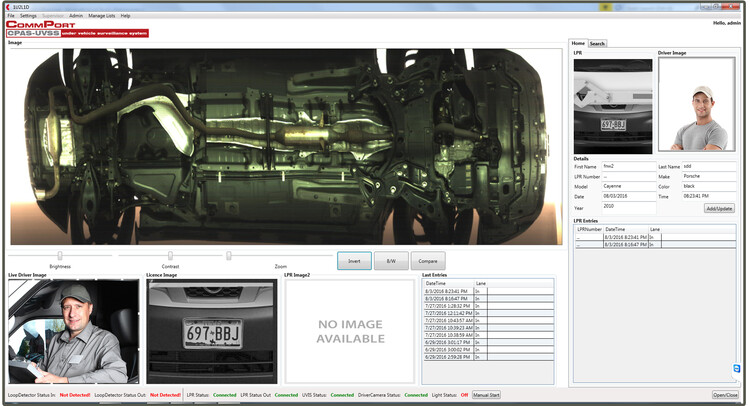
Task: Click LPR Status 'Connected' text
Action: click(225, 395)
